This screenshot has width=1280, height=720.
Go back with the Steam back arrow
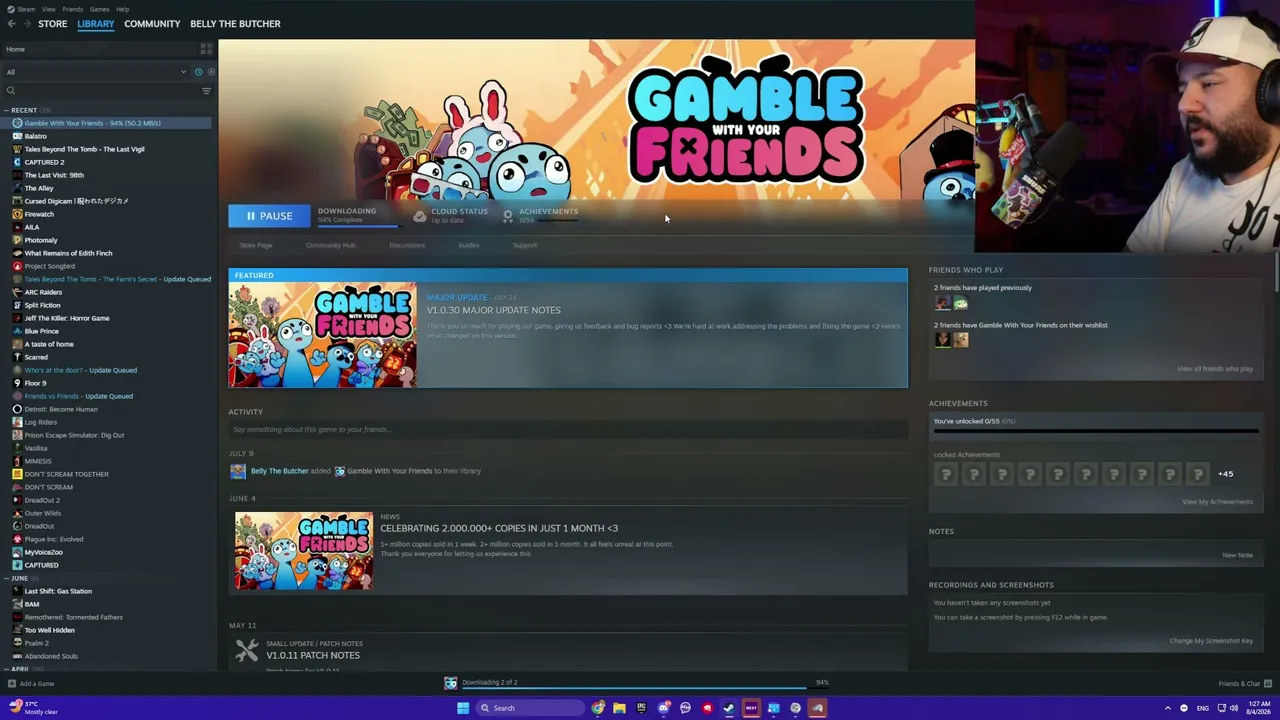tap(11, 24)
